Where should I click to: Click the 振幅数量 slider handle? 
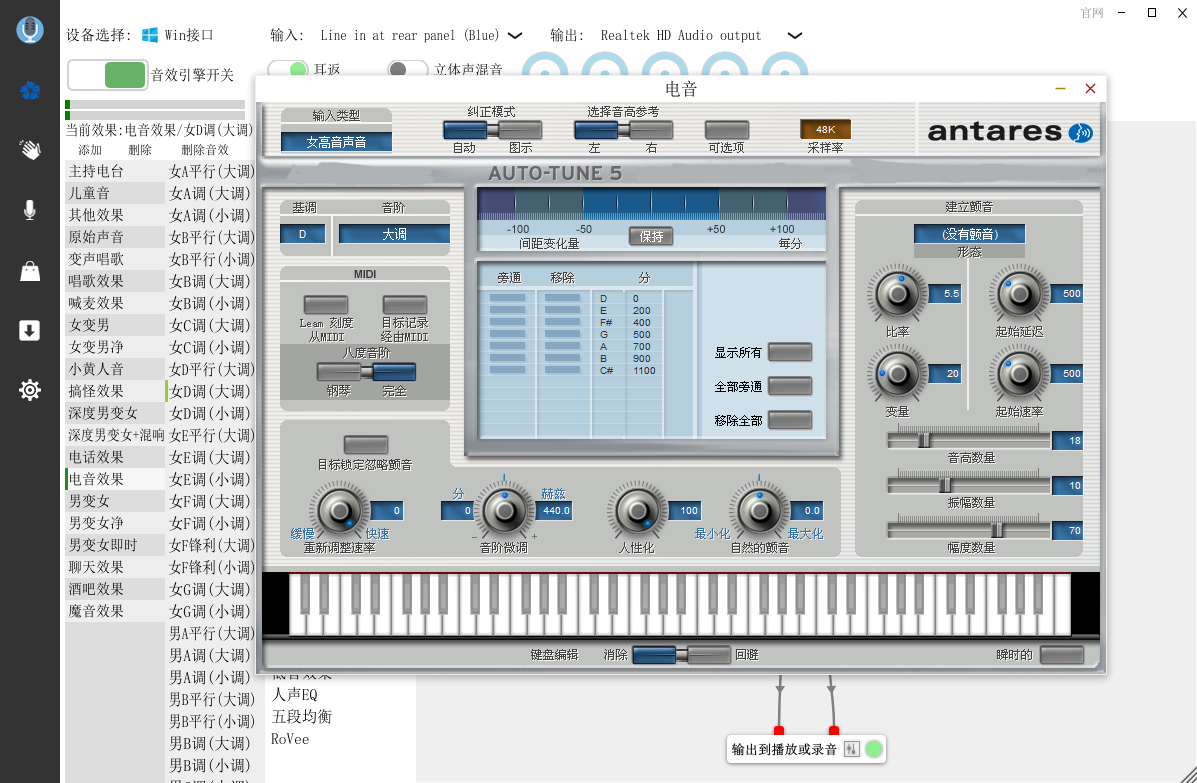coord(945,485)
